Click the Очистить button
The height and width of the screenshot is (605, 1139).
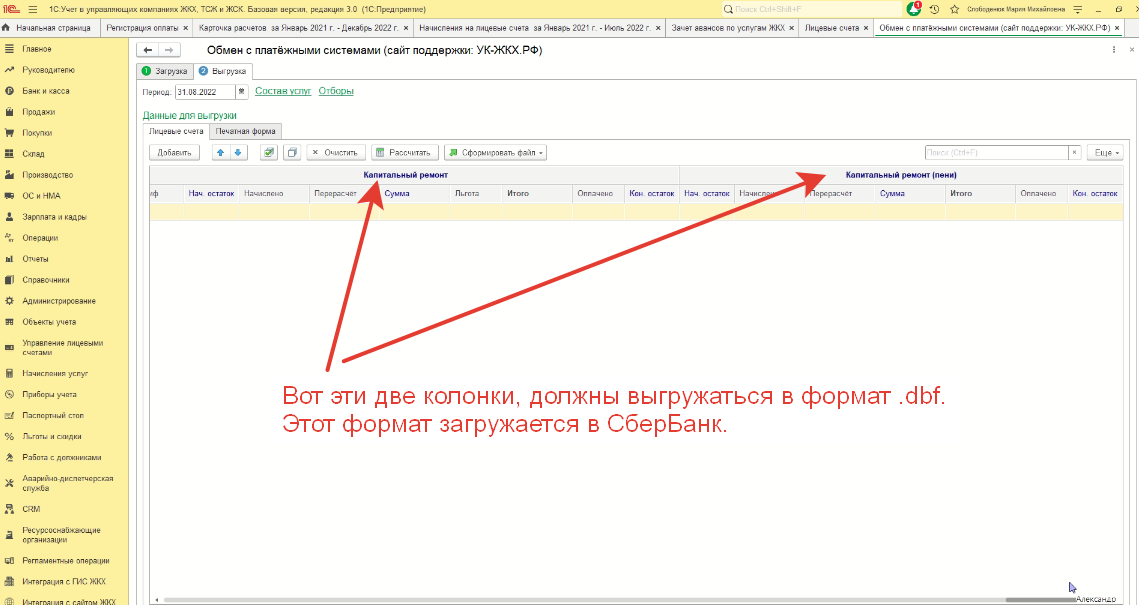335,153
